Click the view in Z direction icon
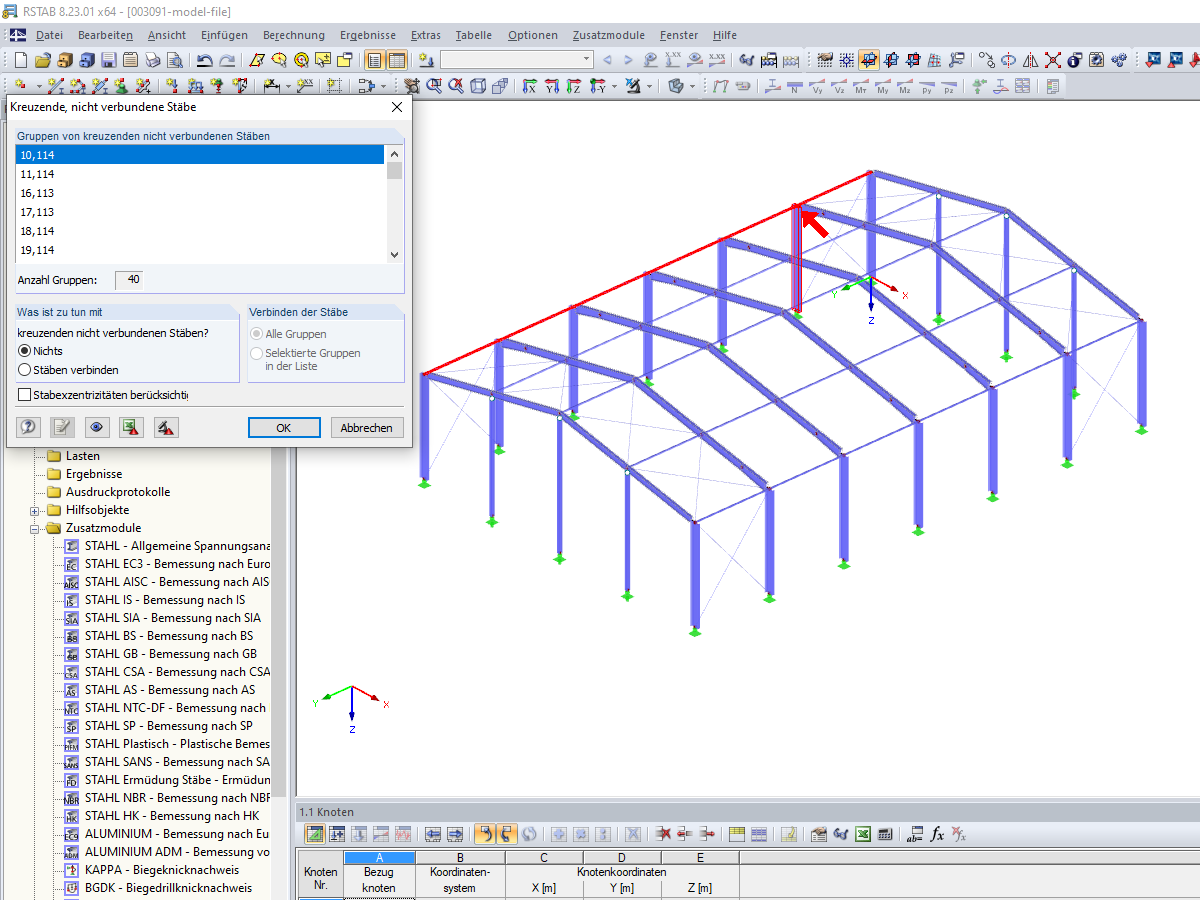The width and height of the screenshot is (1200, 900). click(x=573, y=87)
